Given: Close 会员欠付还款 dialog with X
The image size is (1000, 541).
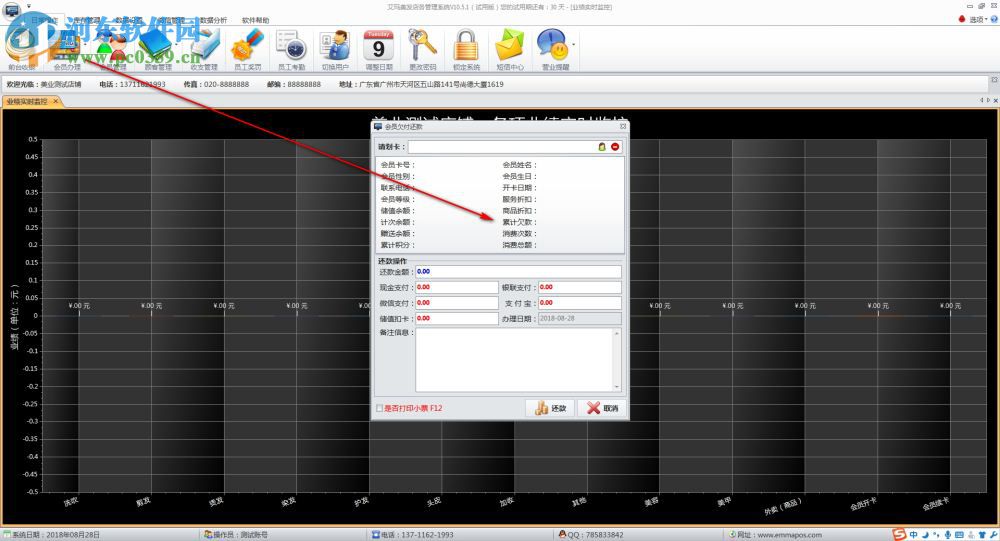Looking at the screenshot, I should click(623, 126).
